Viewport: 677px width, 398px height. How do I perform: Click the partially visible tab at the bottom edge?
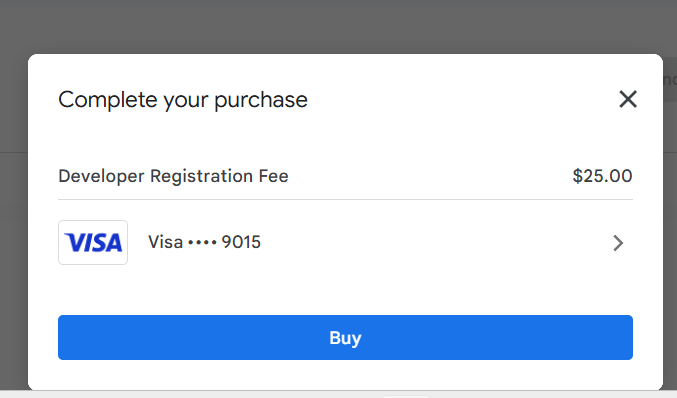coord(406,396)
